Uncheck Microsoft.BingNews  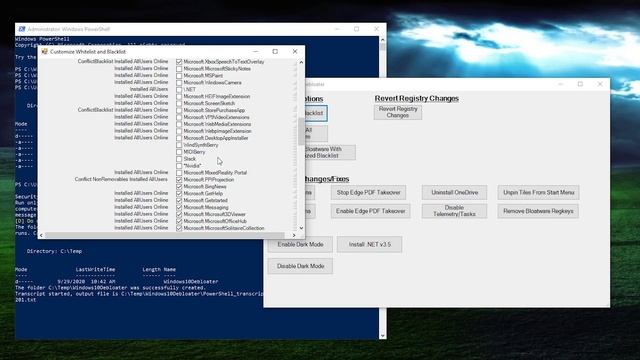point(179,187)
